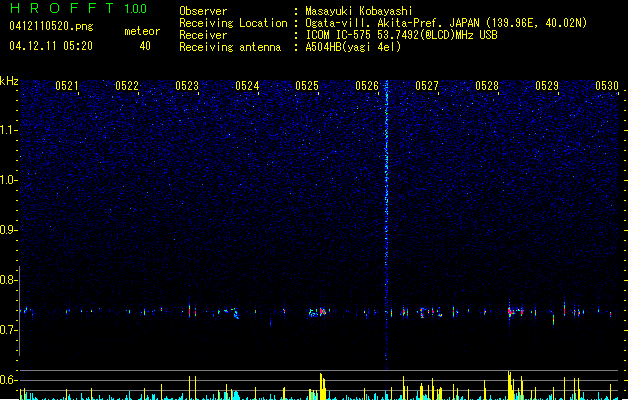
Task: Click the Receiver label
Action: (x=203, y=35)
